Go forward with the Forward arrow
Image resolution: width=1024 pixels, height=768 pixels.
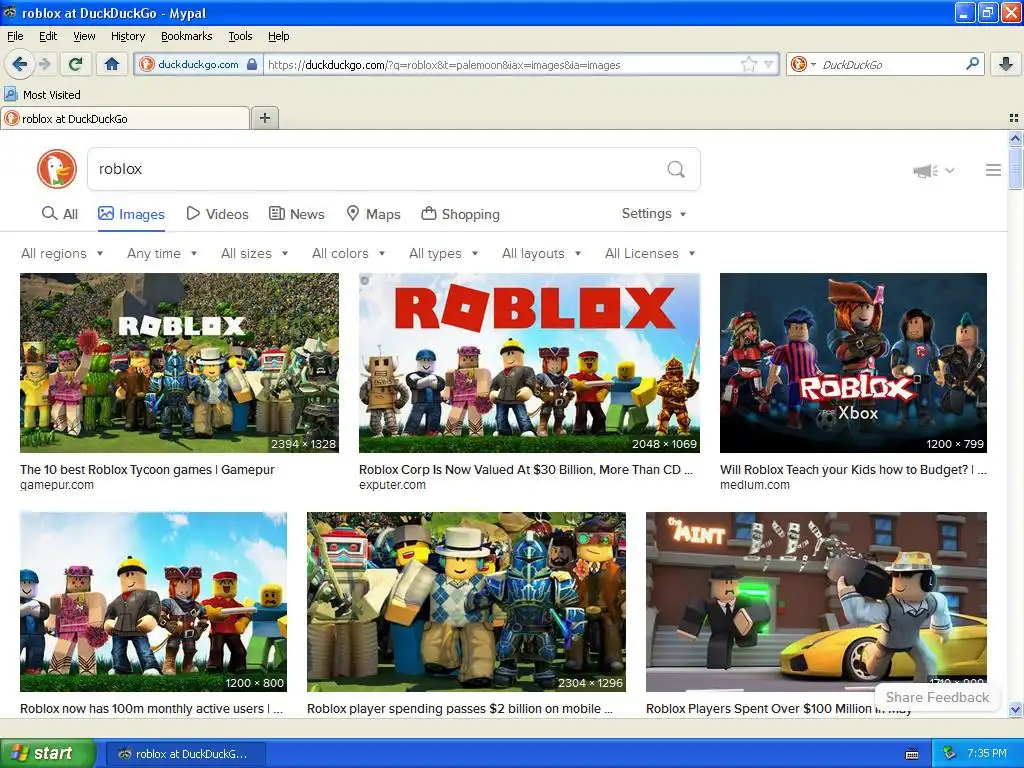pos(44,64)
